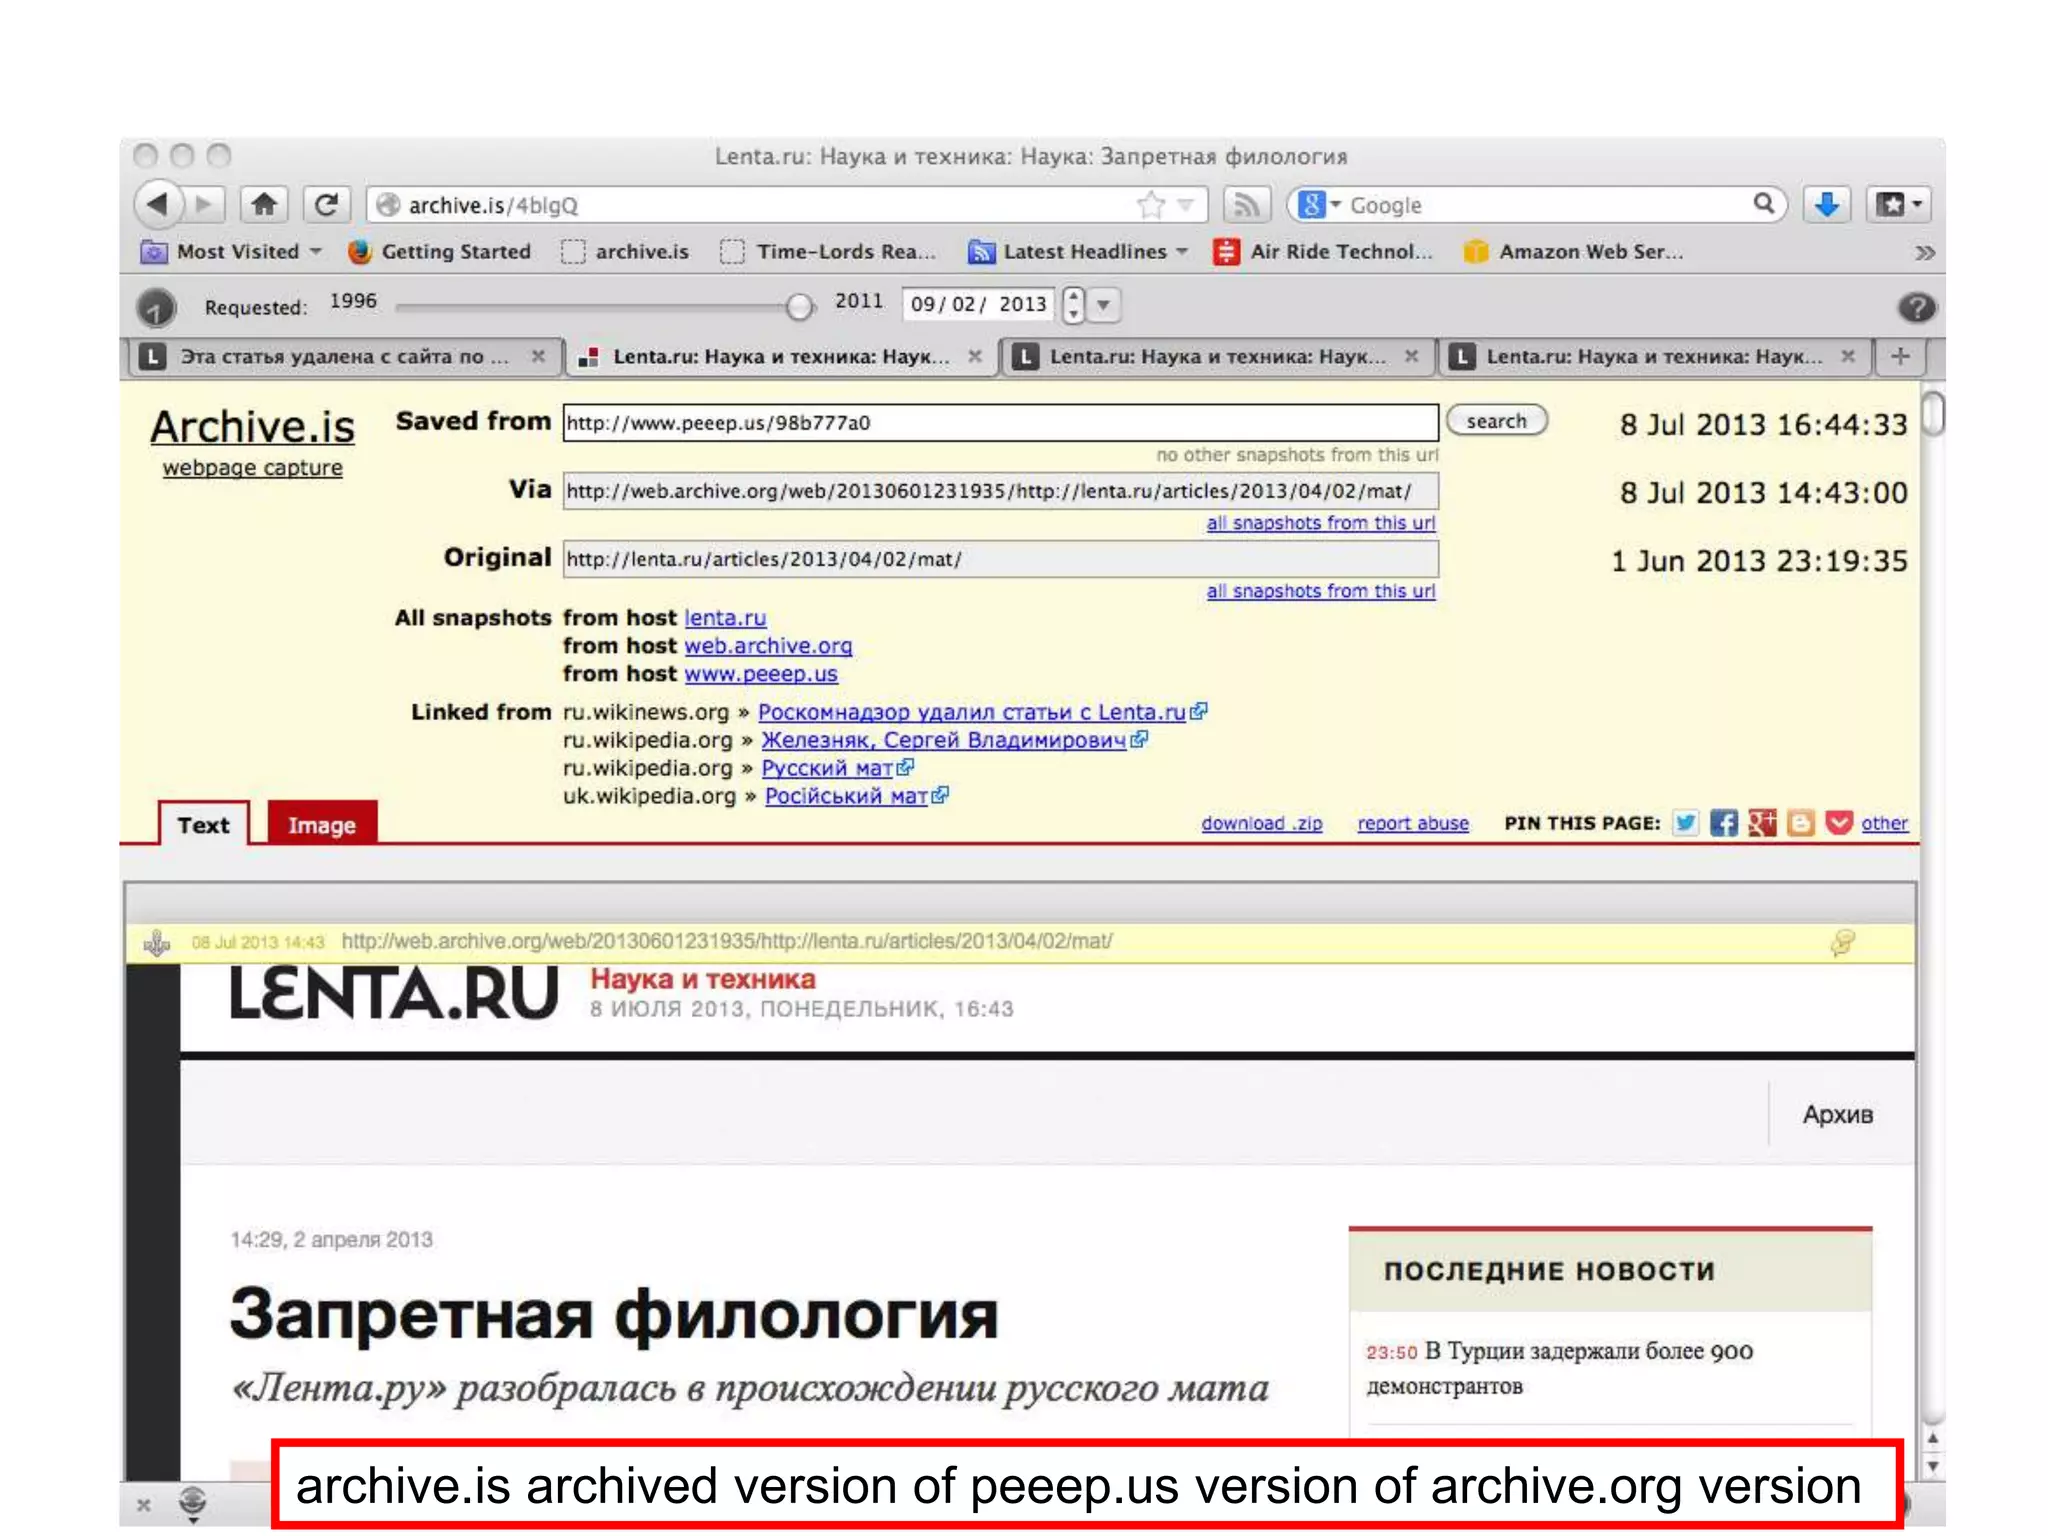Open the lenta.ru host link

[725, 618]
